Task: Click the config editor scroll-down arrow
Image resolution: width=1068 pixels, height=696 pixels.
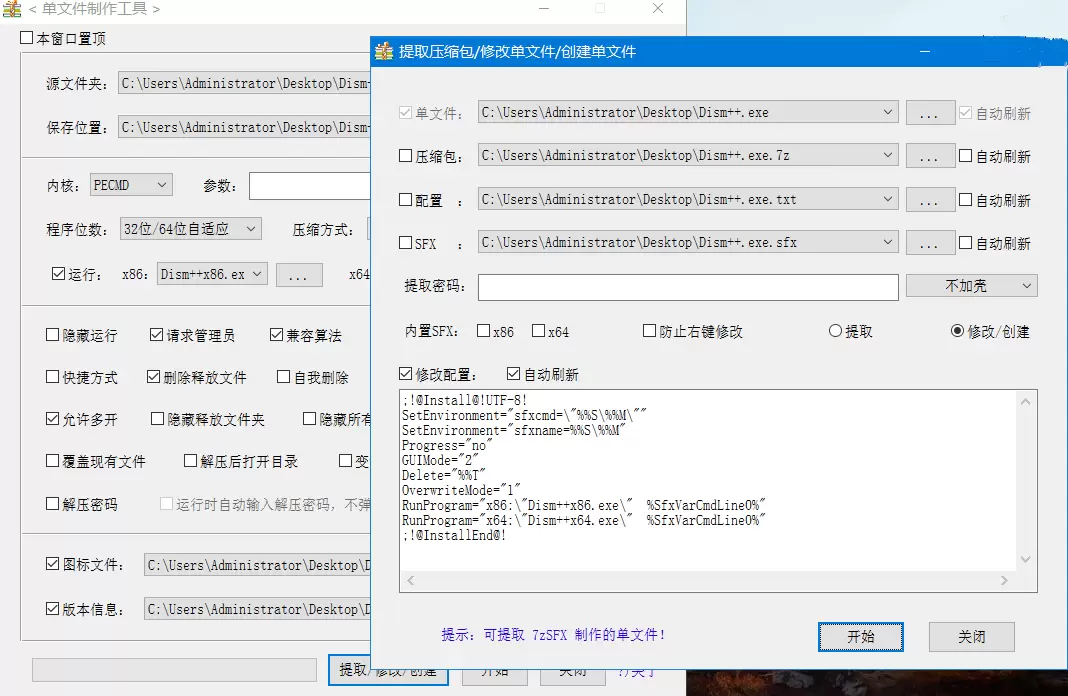Action: point(1025,559)
